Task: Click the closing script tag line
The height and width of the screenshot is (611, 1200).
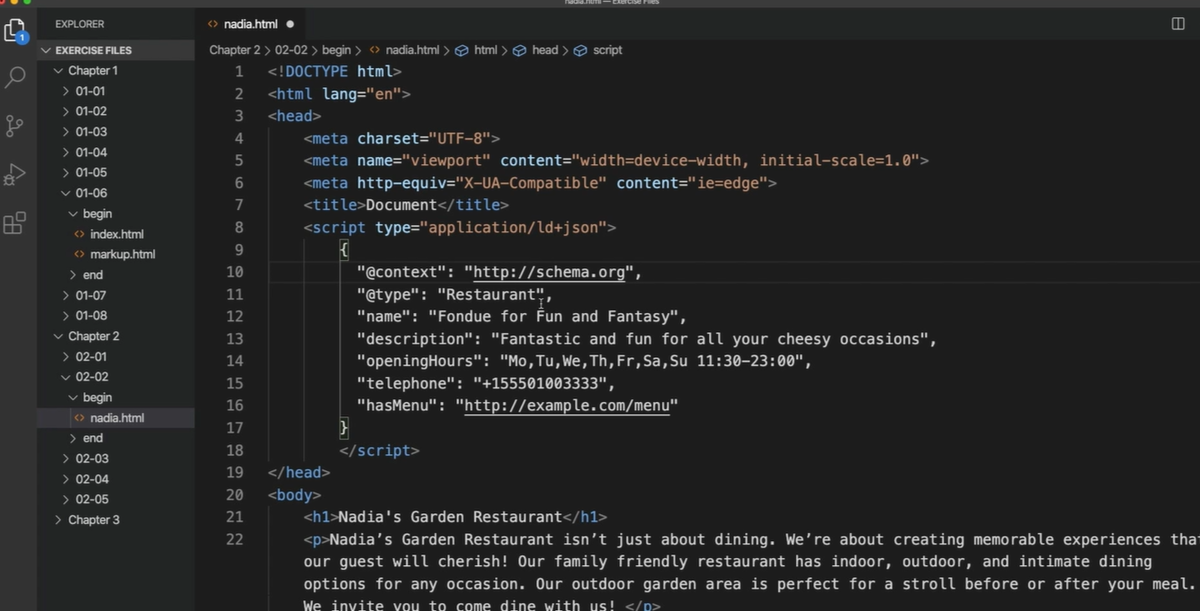Action: pos(379,450)
